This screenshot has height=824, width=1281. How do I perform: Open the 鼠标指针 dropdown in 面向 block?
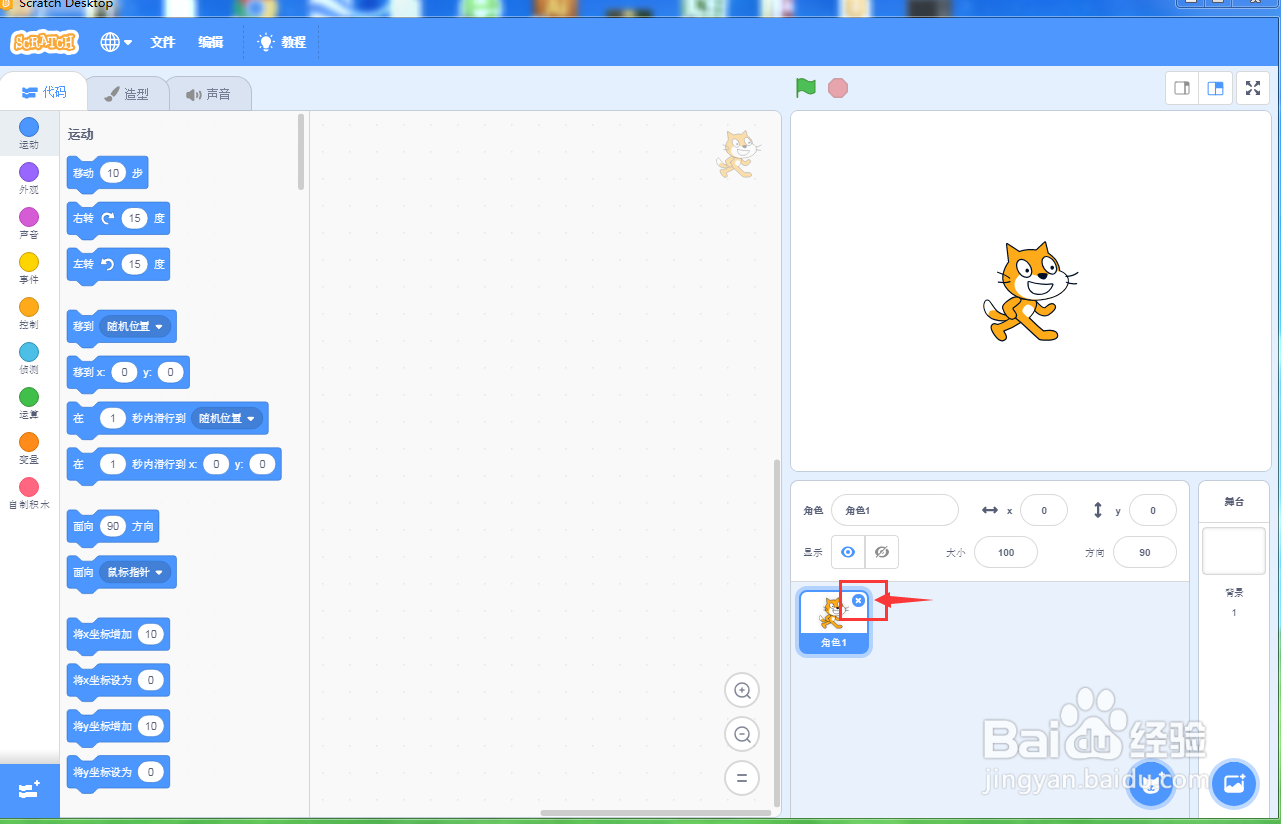(133, 572)
